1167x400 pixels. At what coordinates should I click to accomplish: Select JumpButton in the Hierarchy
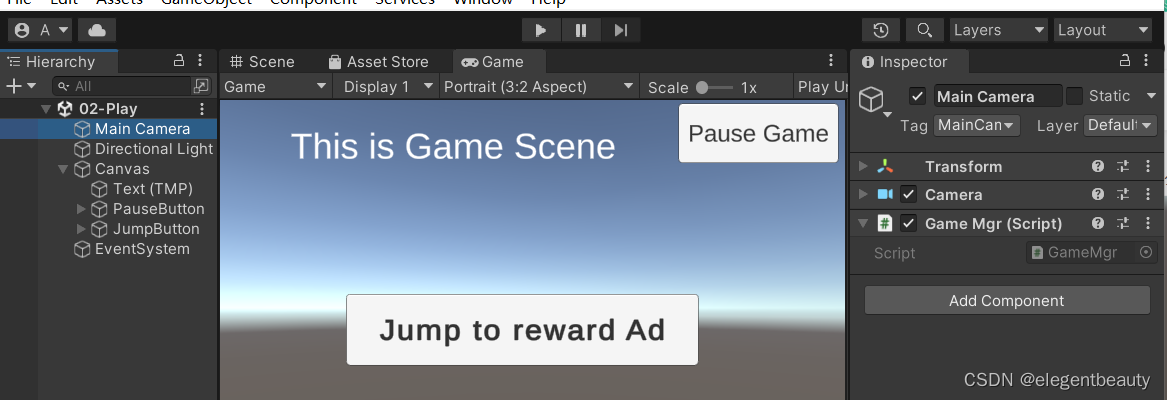[x=156, y=229]
